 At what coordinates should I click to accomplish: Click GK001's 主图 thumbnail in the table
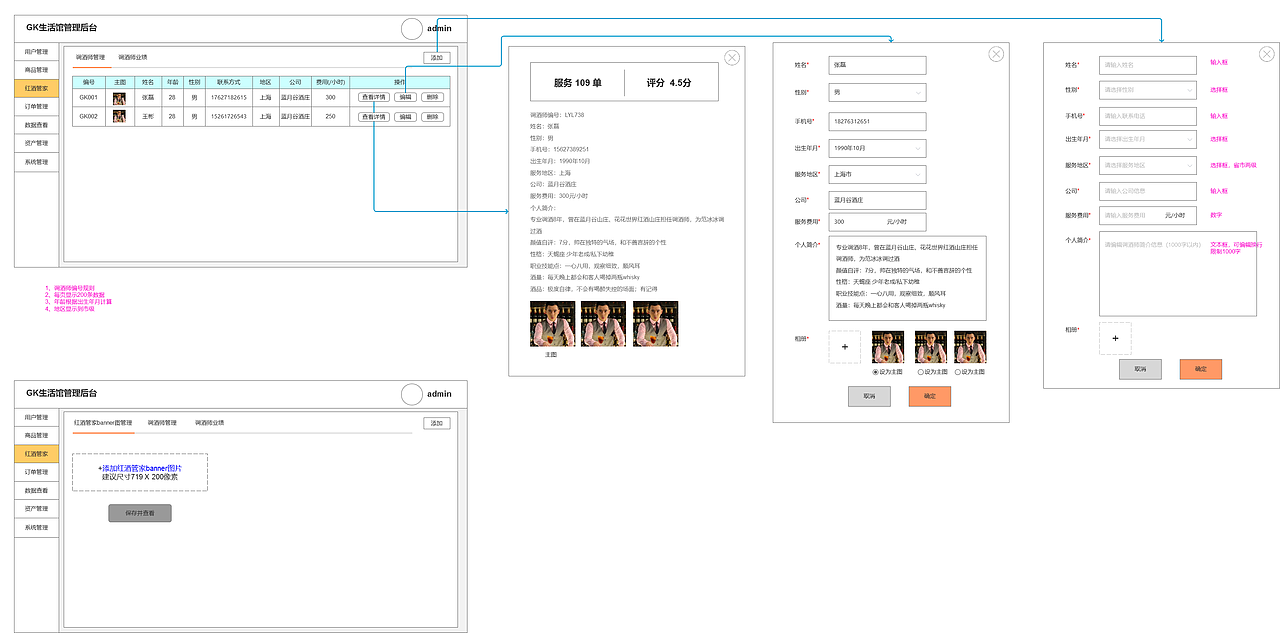[x=118, y=99]
